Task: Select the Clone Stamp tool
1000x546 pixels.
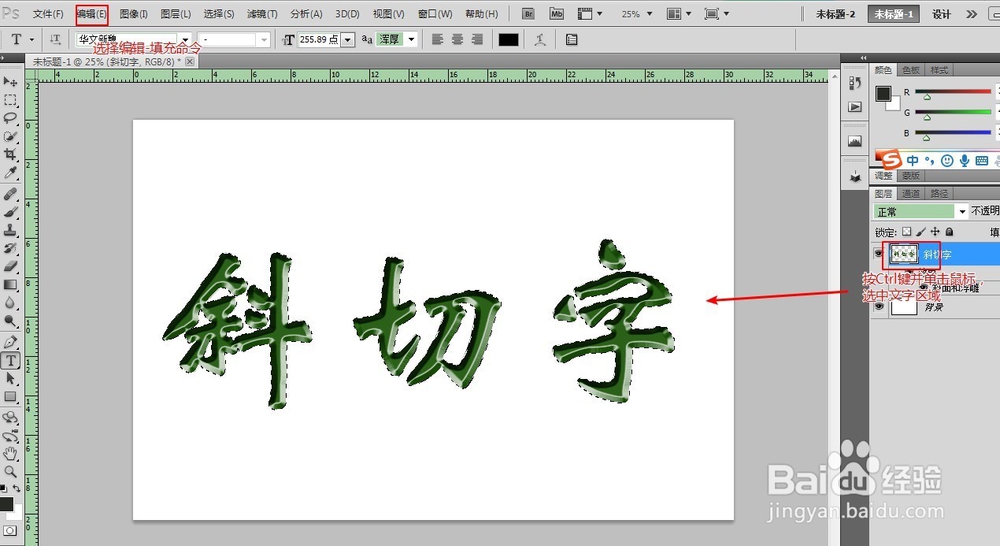Action: point(10,230)
